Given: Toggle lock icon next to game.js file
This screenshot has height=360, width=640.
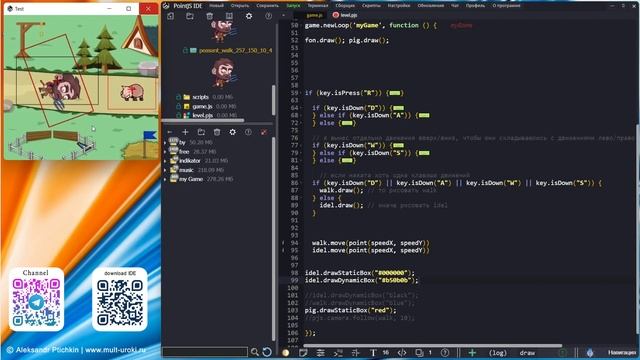Looking at the screenshot, I should click(x=178, y=106).
